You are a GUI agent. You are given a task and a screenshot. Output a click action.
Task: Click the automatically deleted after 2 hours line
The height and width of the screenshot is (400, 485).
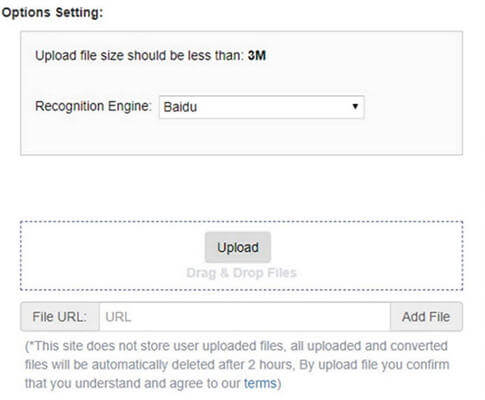pyautogui.click(x=237, y=365)
